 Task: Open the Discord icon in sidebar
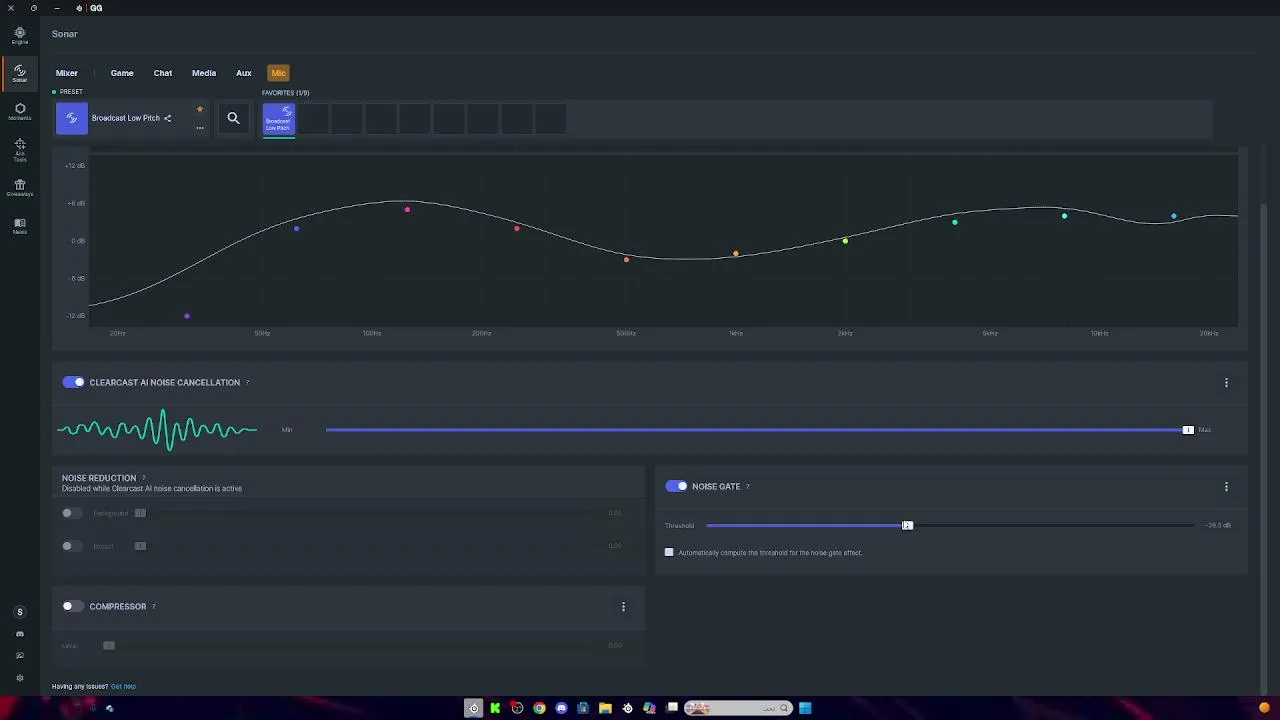click(19, 634)
